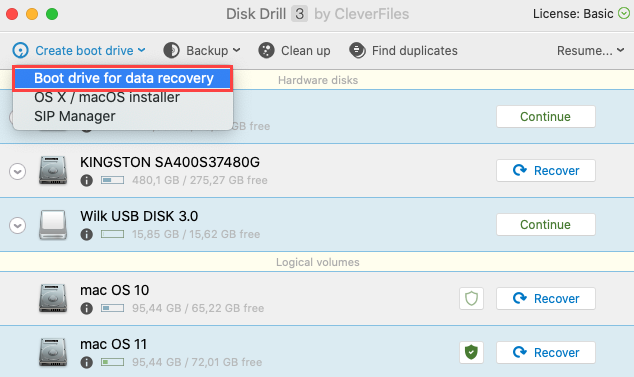Show info for KINGSTON SA400S37480G
Screen dimensions: 634x377
pyautogui.click(x=87, y=180)
